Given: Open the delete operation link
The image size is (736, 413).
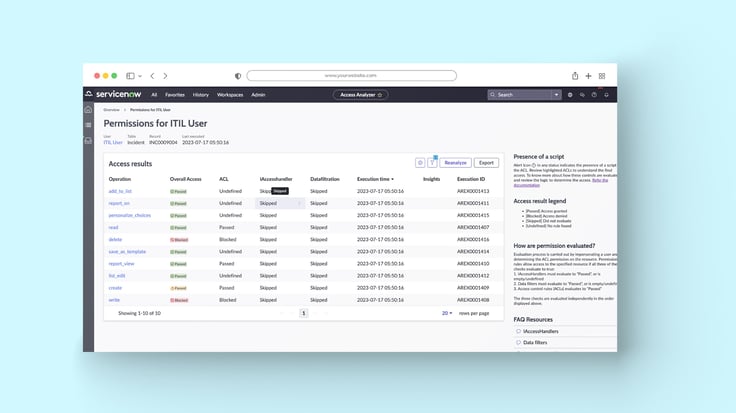Looking at the screenshot, I should (x=115, y=240).
